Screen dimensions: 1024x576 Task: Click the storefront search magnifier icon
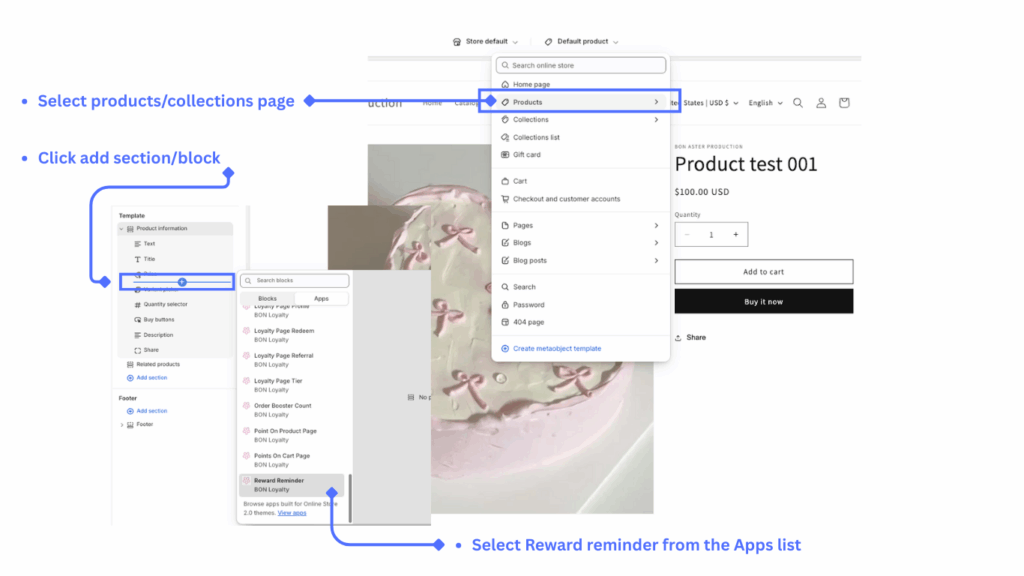click(798, 102)
